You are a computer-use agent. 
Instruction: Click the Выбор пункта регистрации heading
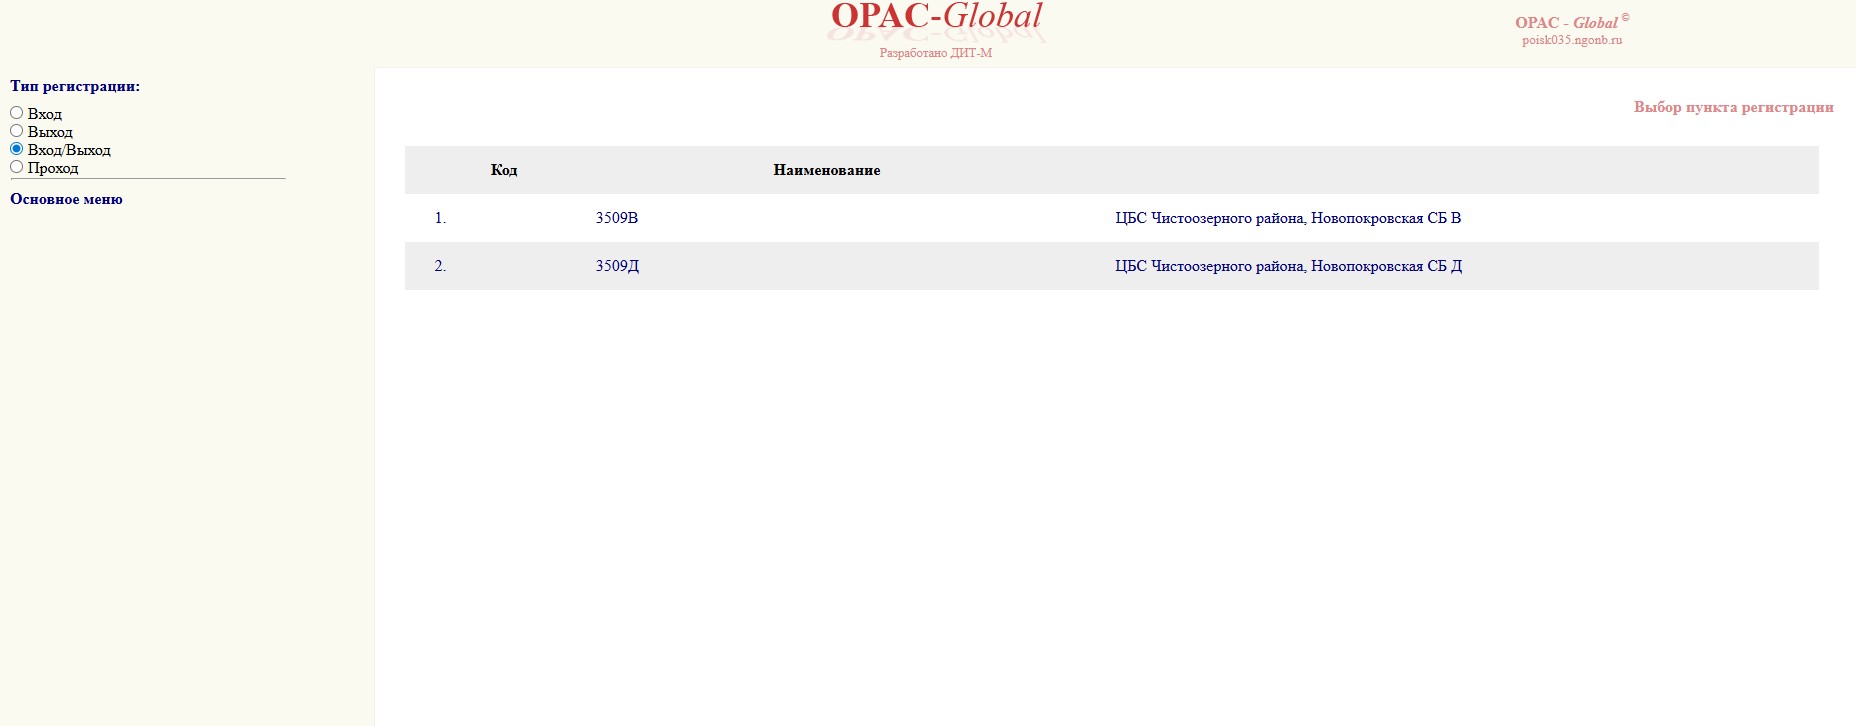(x=1733, y=107)
